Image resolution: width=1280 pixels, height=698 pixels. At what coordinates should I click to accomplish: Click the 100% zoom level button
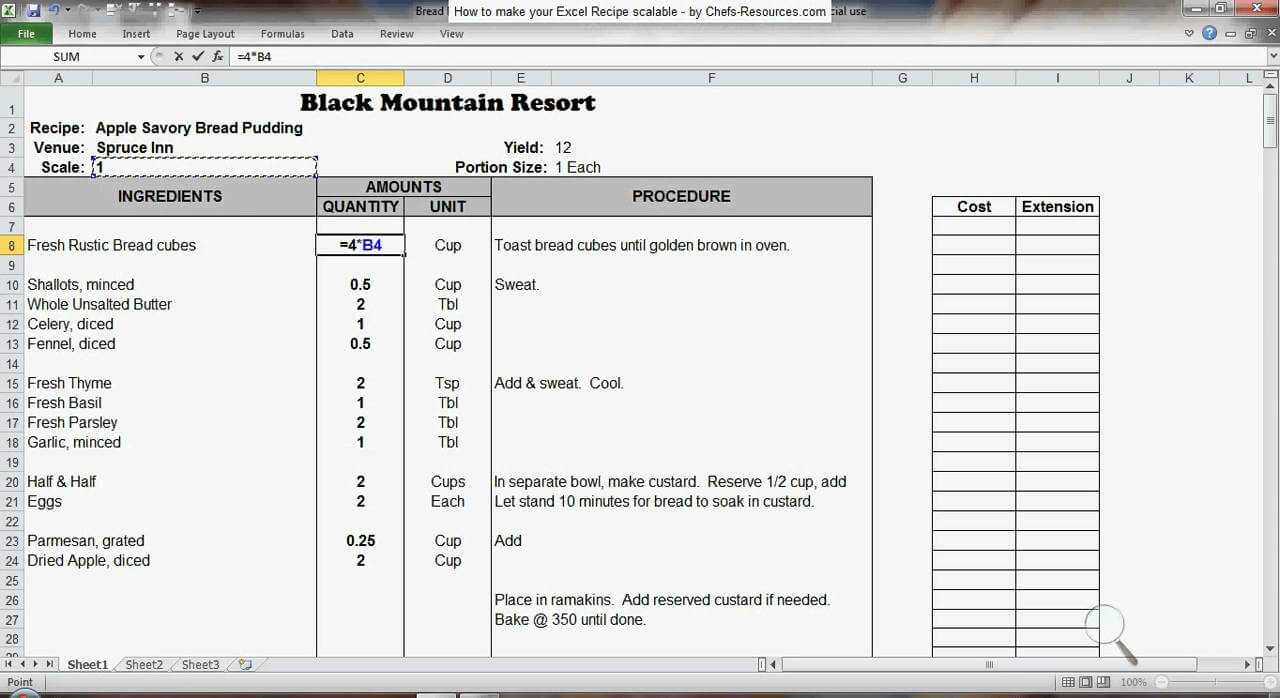[1133, 683]
